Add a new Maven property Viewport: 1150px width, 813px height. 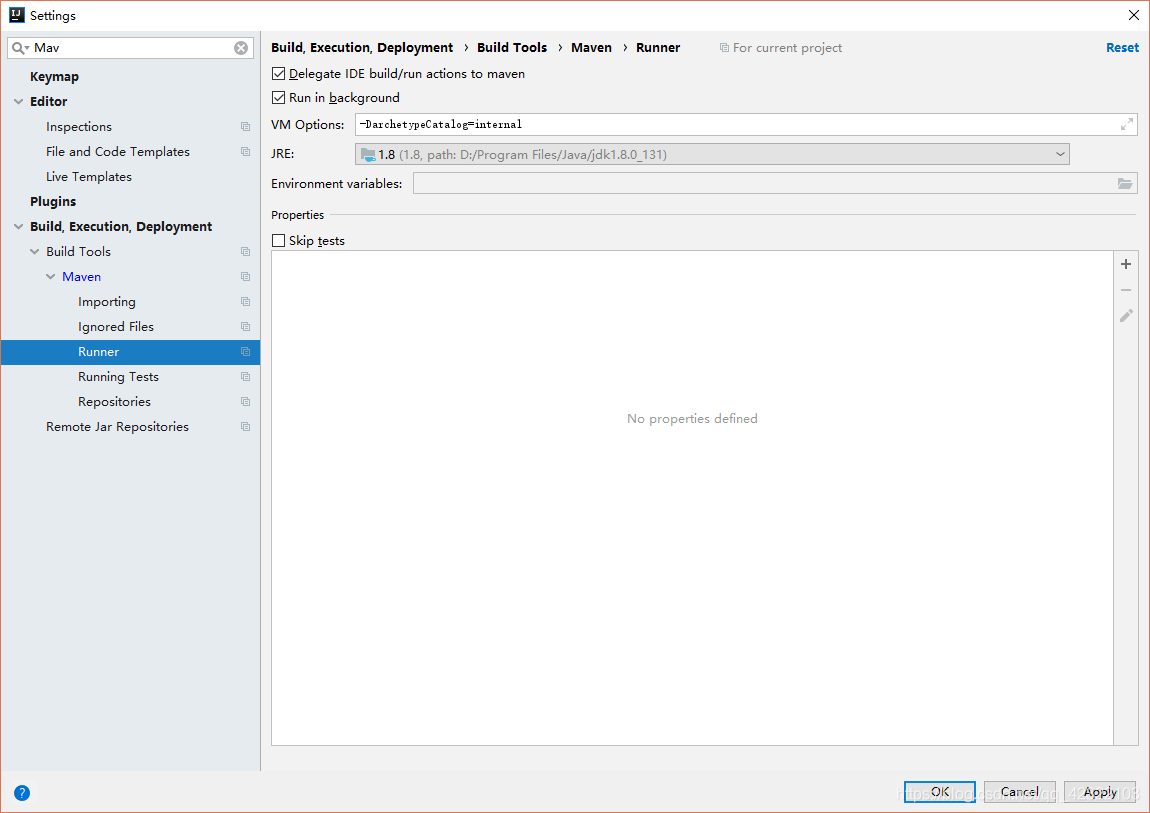1126,264
